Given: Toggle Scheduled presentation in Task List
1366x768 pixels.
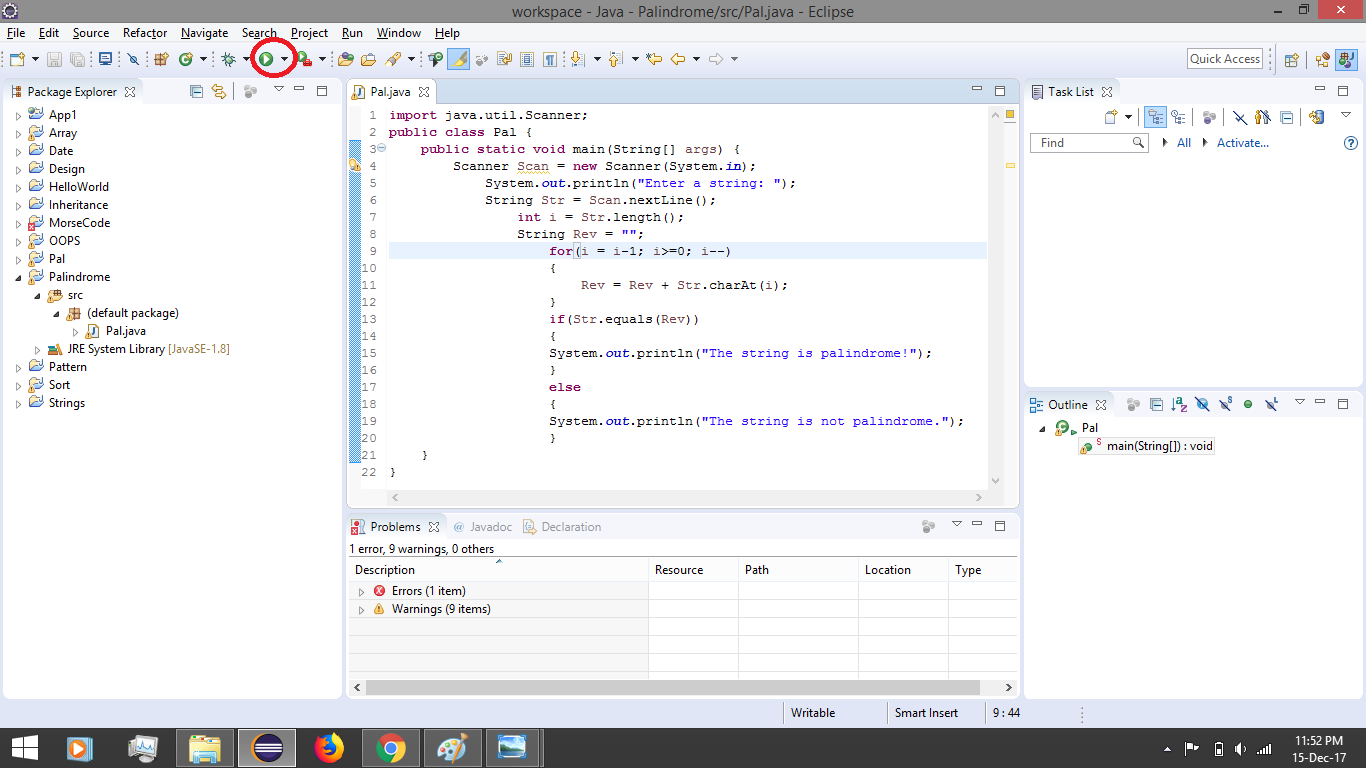Looking at the screenshot, I should click(x=1179, y=117).
